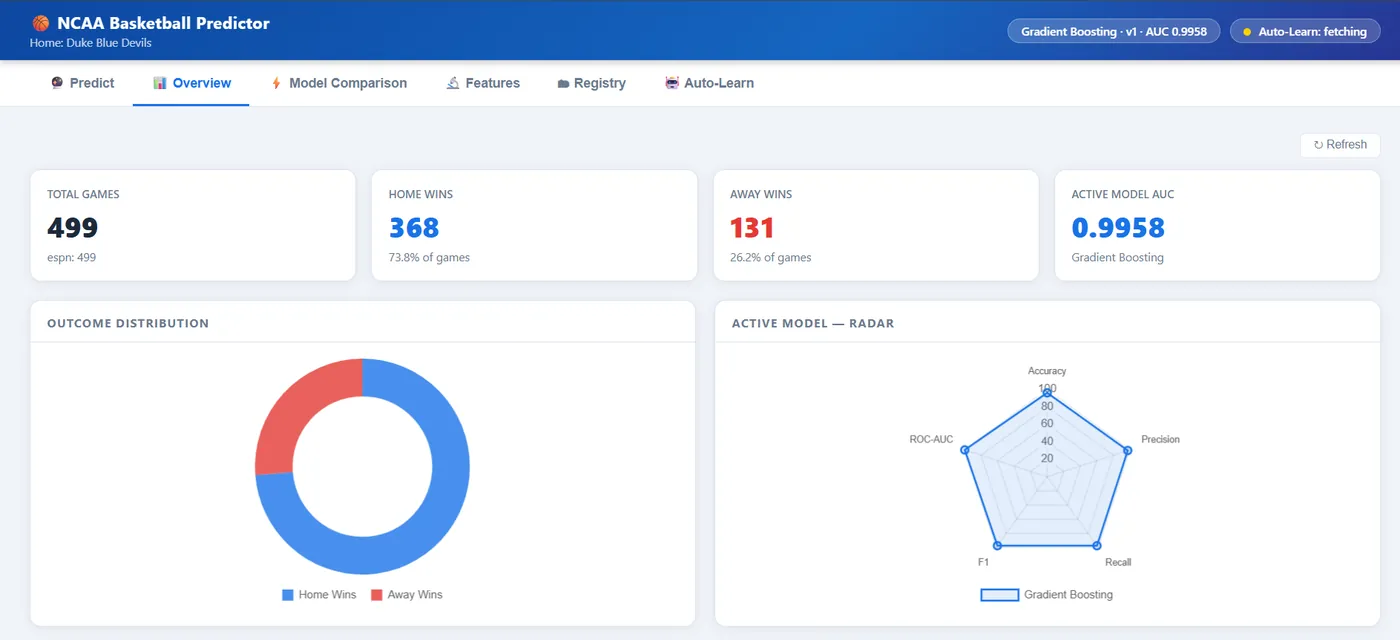The image size is (1400, 640).
Task: Click the Auto-Learn: fetching status pill
Action: coord(1305,32)
